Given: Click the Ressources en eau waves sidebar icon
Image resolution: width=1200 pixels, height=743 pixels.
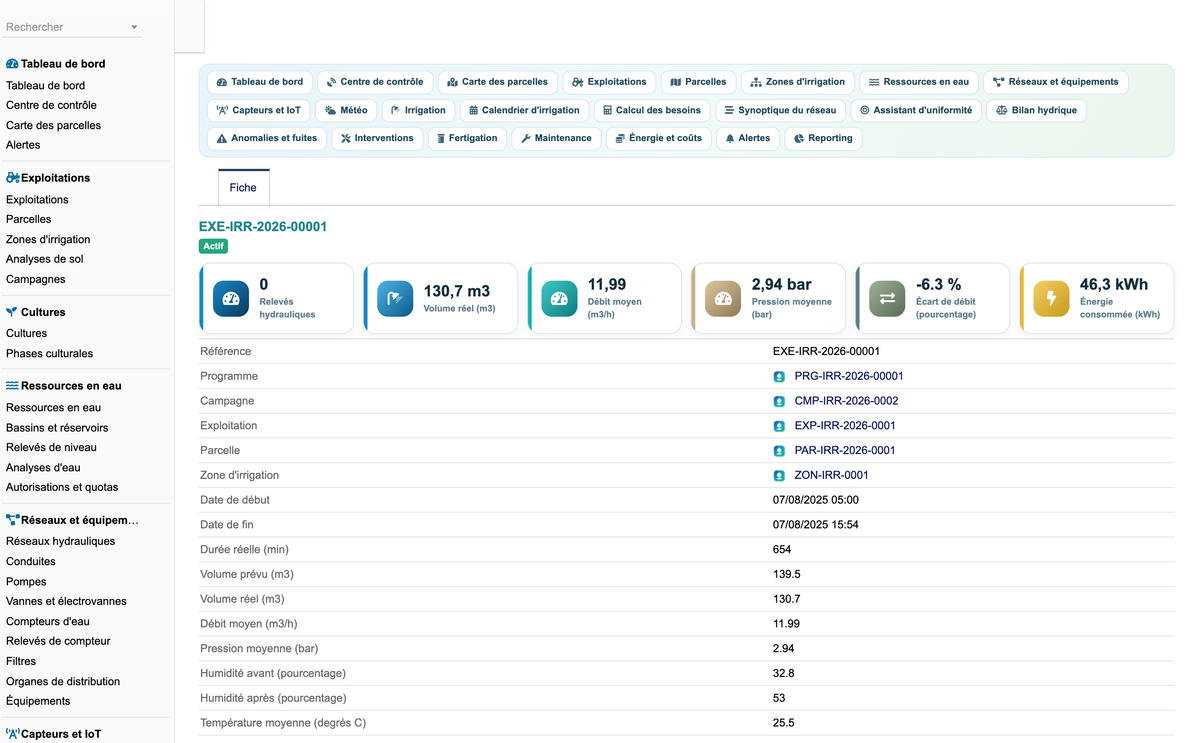Looking at the screenshot, I should pyautogui.click(x=12, y=386).
